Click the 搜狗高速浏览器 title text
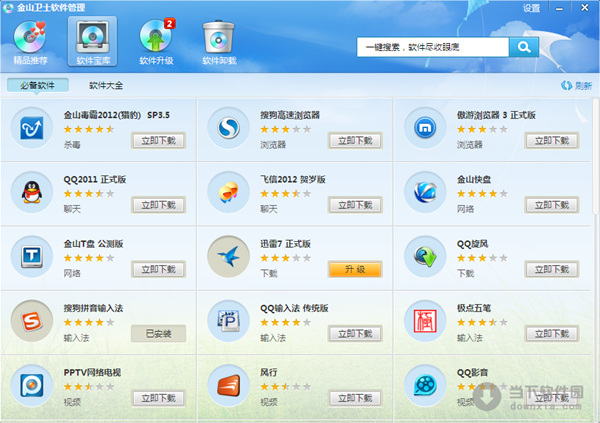Image resolution: width=600 pixels, height=423 pixels. click(290, 115)
